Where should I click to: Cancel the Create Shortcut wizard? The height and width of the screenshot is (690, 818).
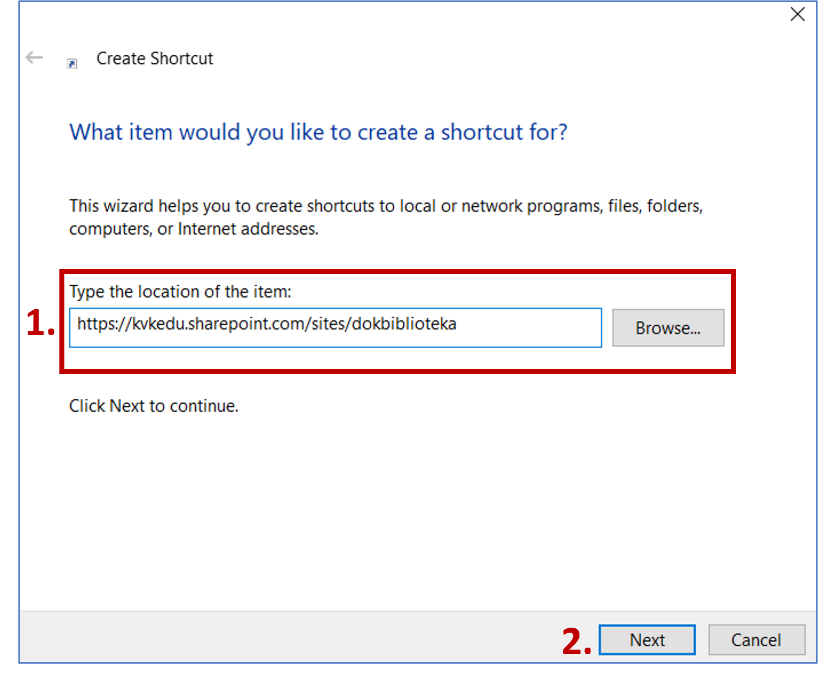click(756, 640)
